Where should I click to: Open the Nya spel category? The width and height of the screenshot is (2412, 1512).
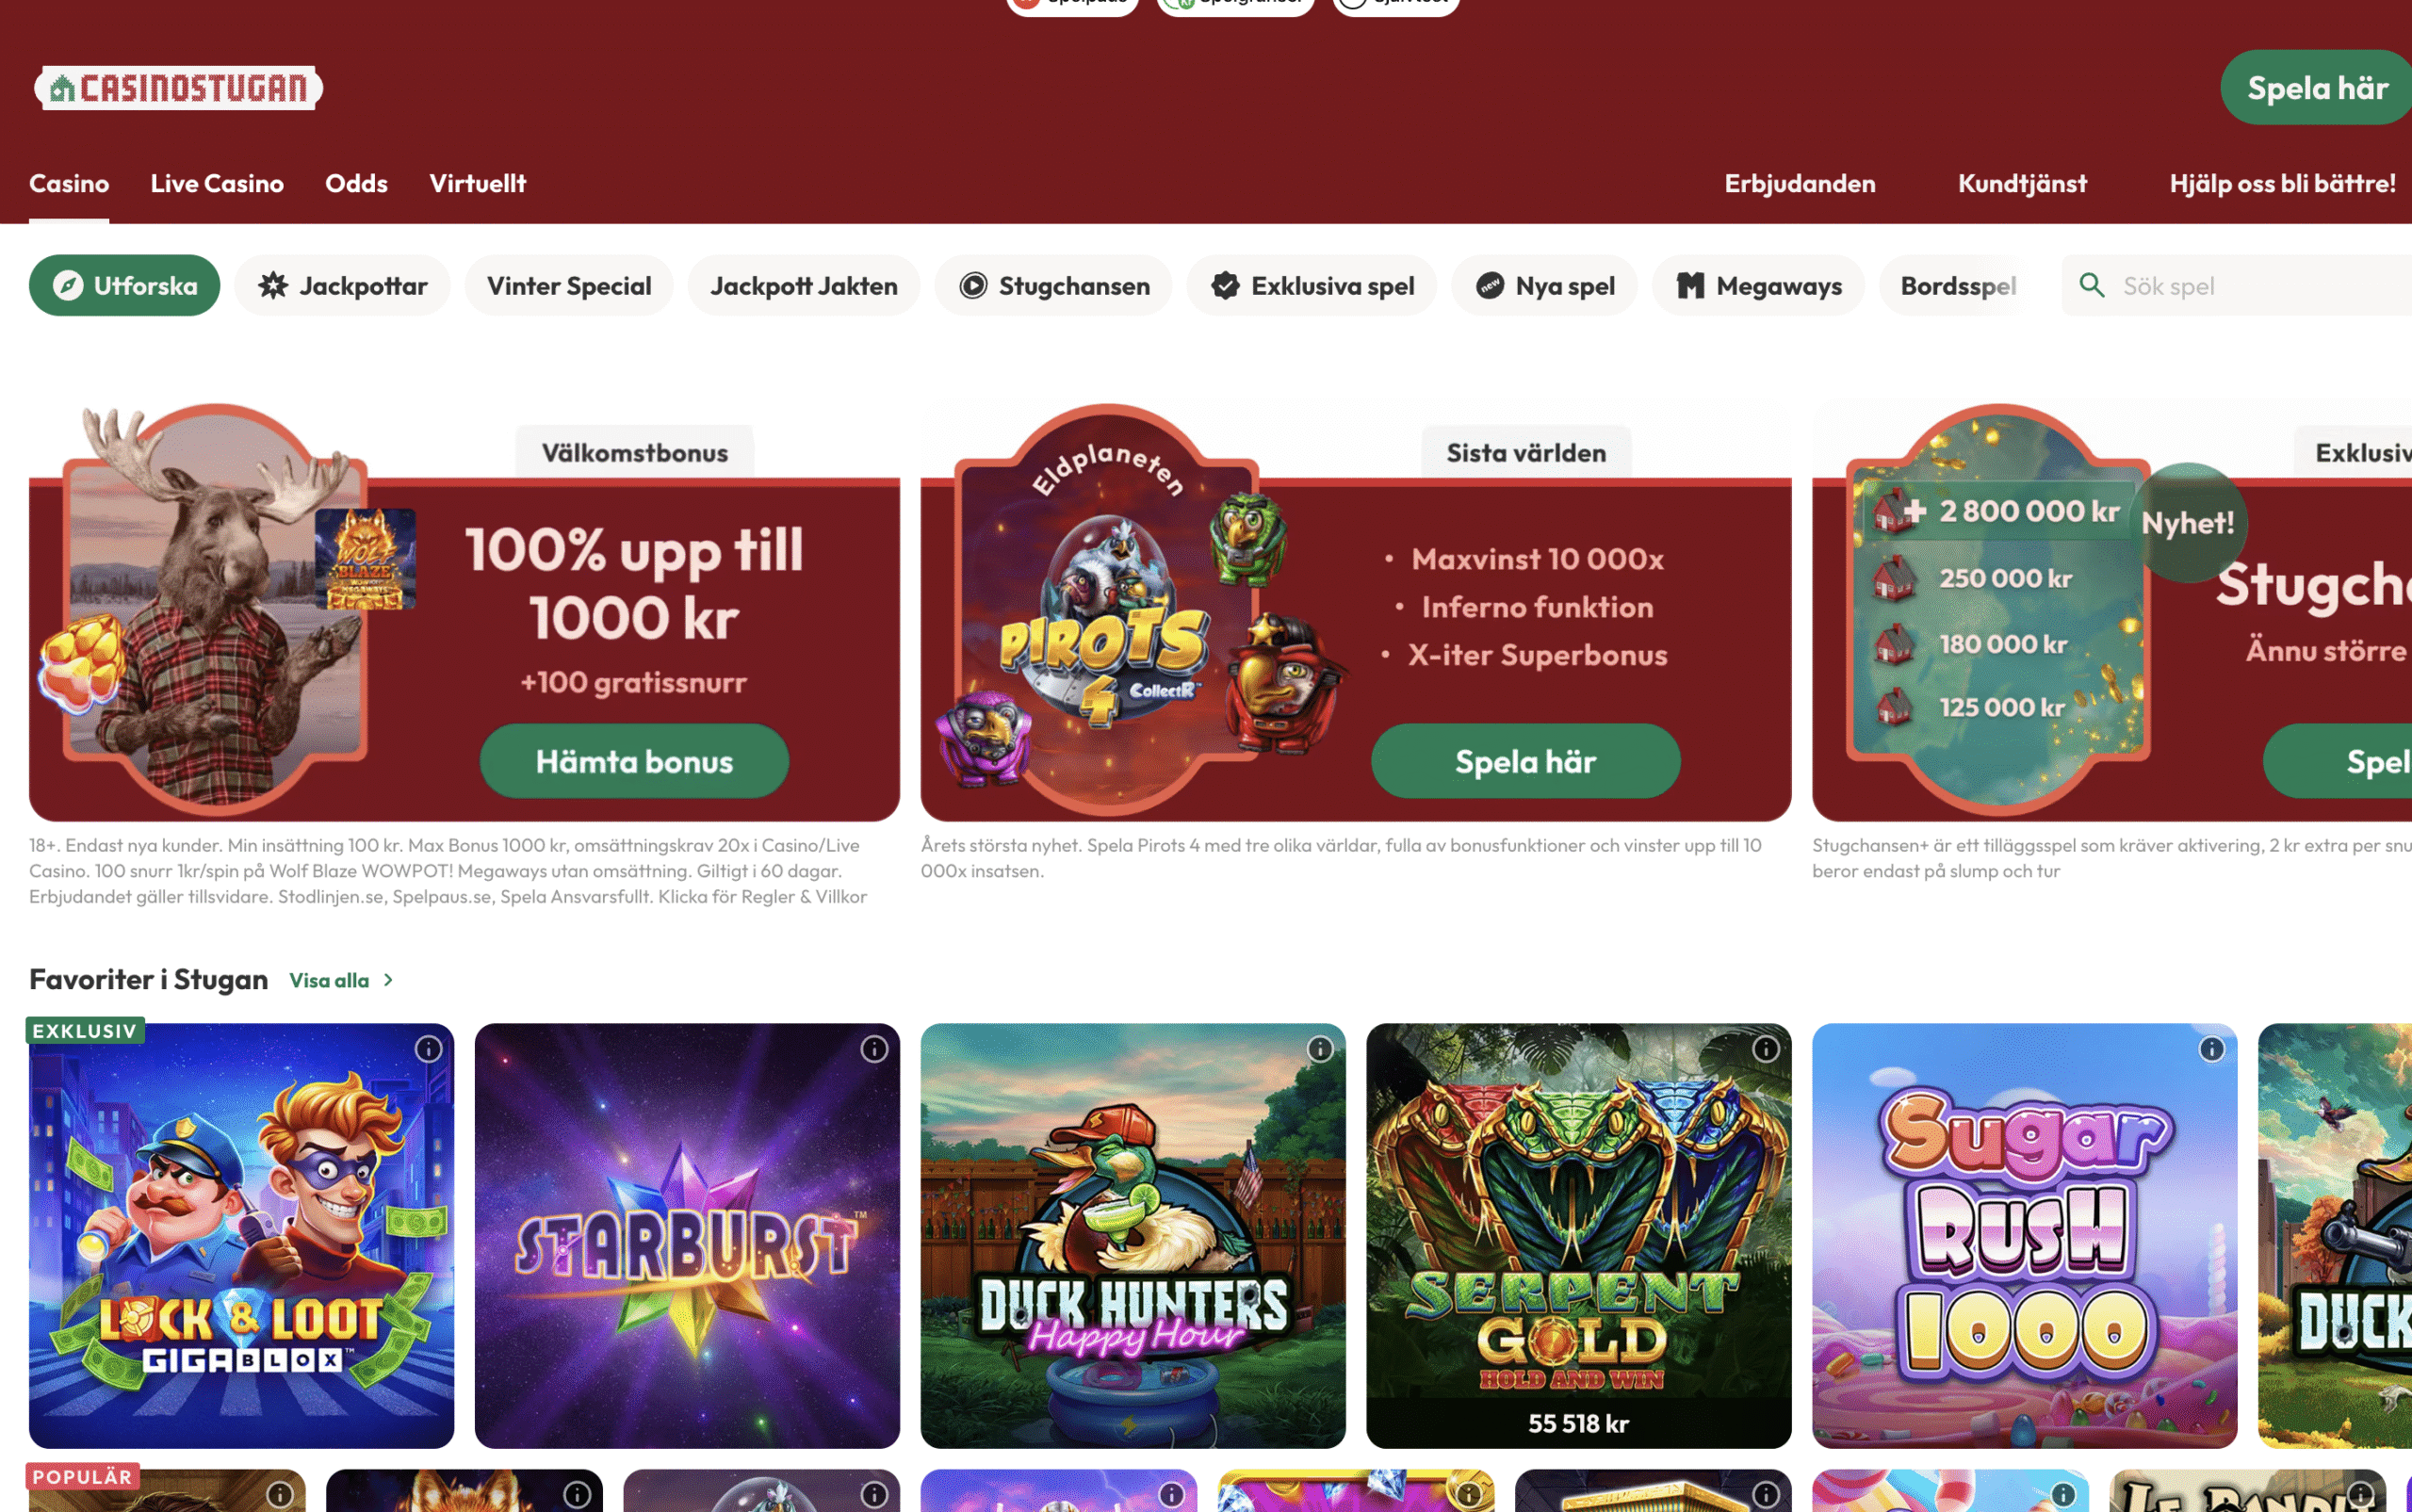(1544, 286)
